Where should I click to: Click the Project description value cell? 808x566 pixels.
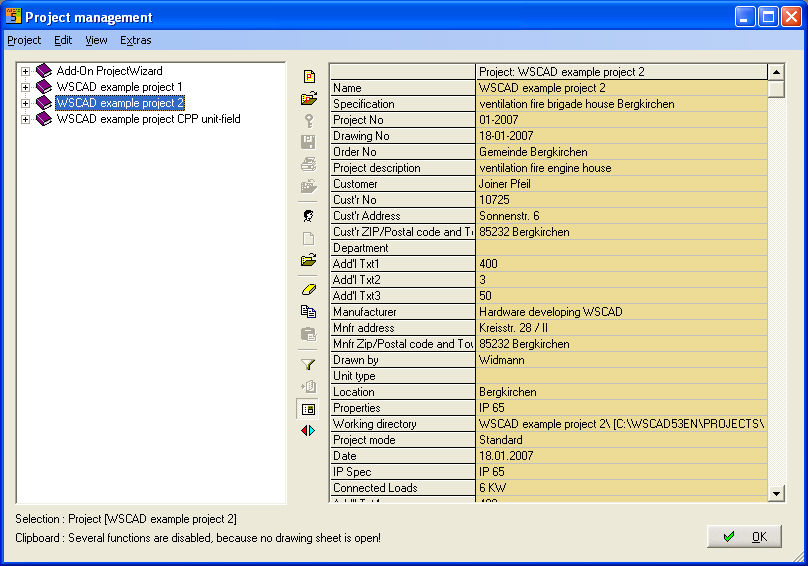(x=621, y=168)
